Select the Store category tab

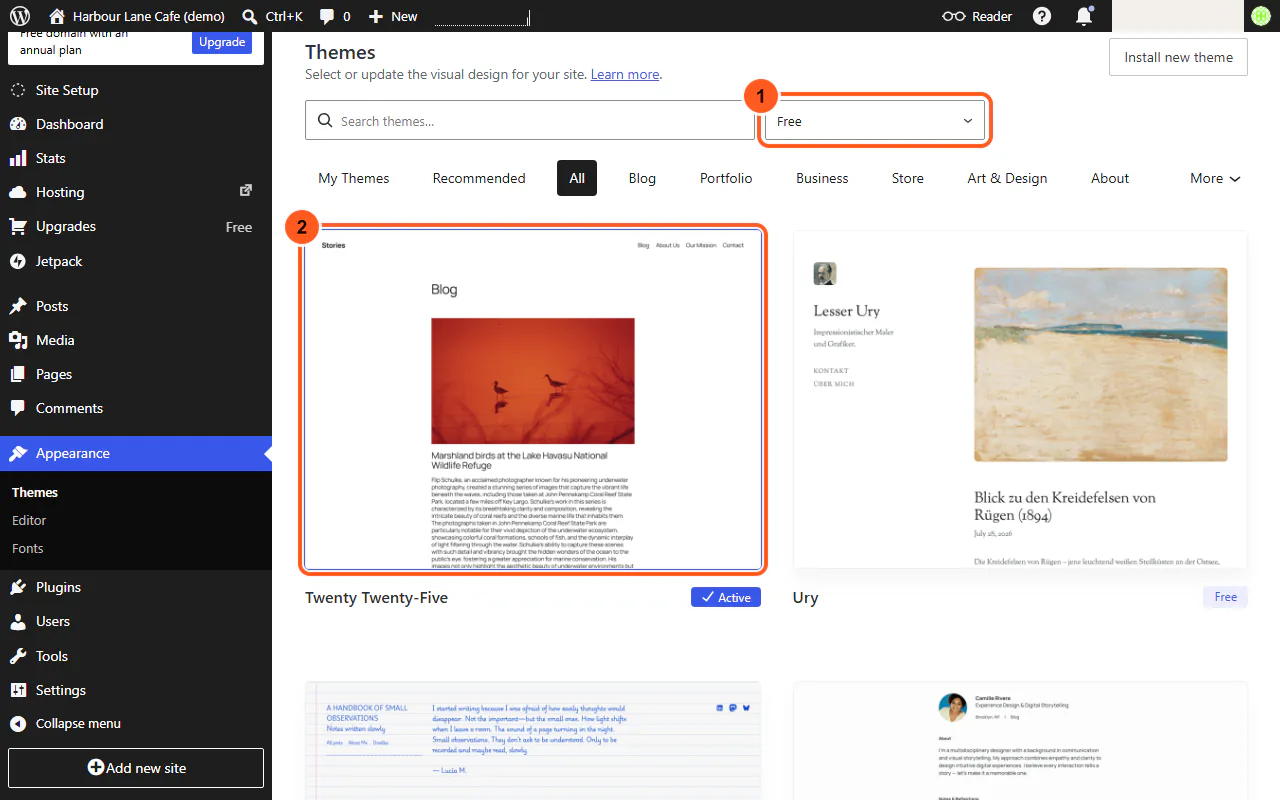[908, 178]
